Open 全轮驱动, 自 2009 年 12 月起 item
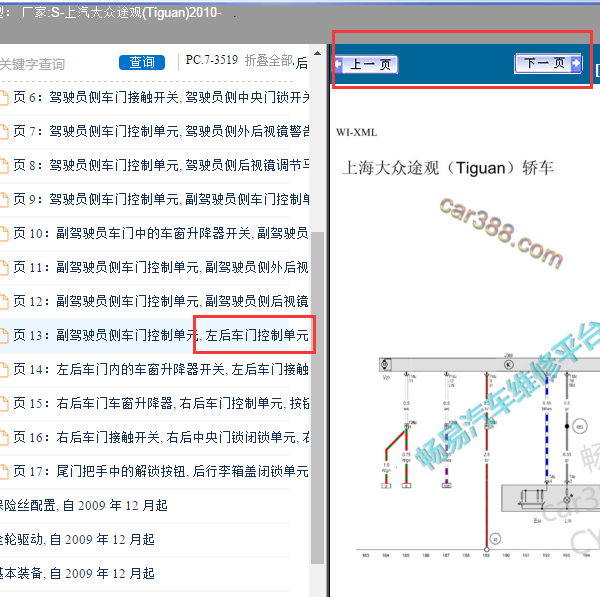The height and width of the screenshot is (597, 600). [x=77, y=540]
